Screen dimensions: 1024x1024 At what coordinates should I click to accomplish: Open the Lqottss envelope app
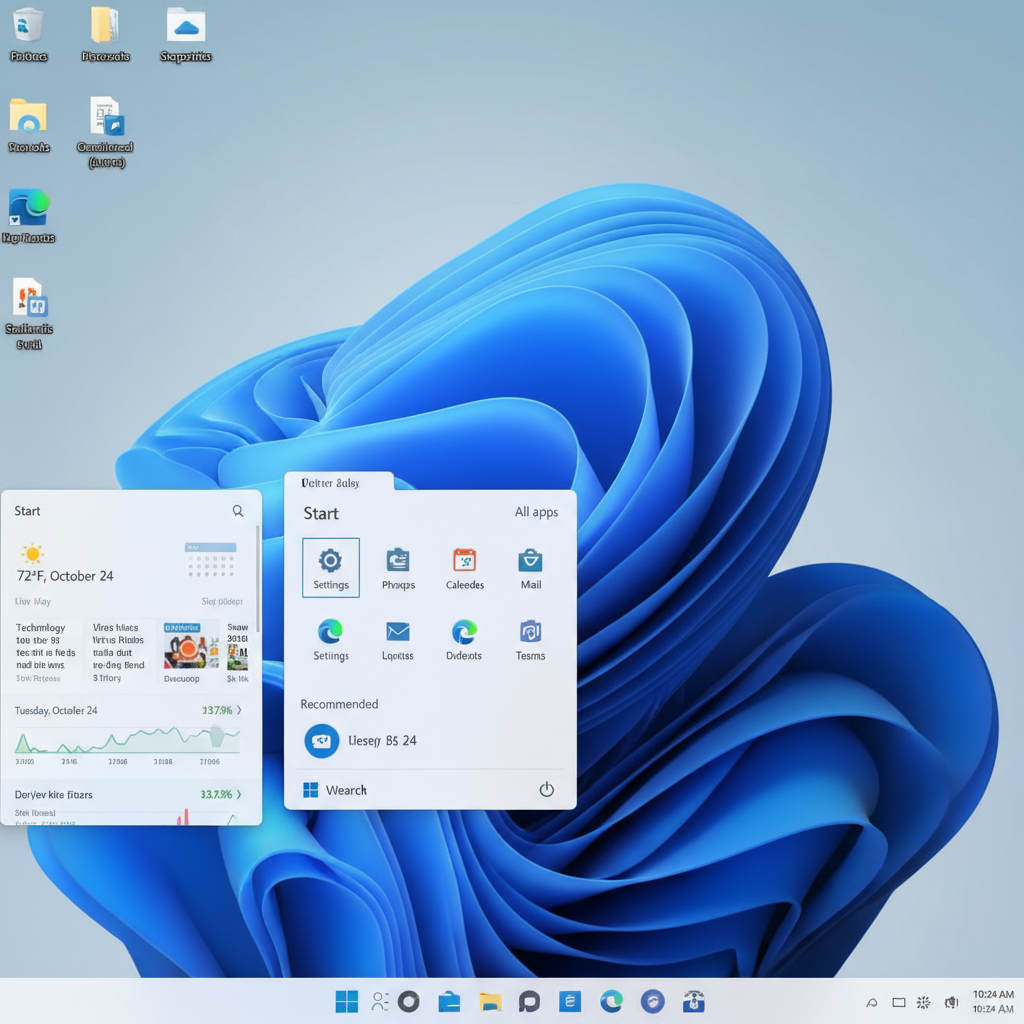tap(398, 639)
